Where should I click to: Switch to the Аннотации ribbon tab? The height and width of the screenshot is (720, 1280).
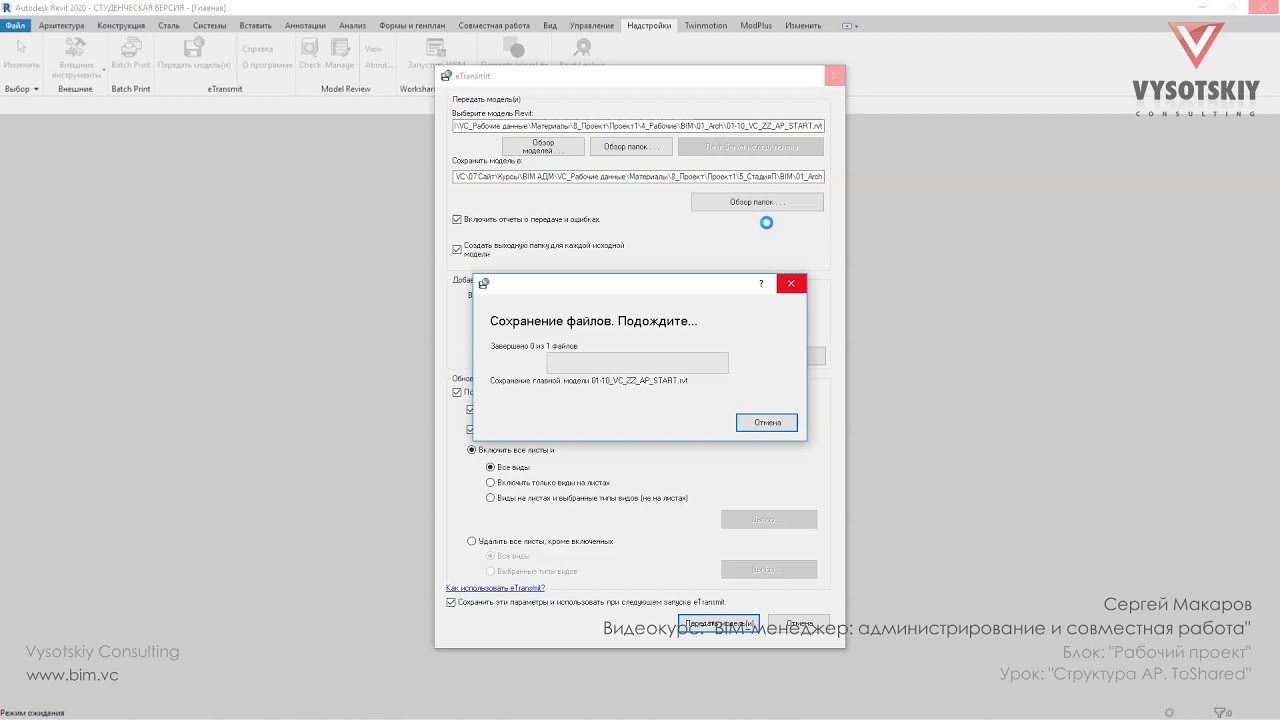tap(305, 25)
